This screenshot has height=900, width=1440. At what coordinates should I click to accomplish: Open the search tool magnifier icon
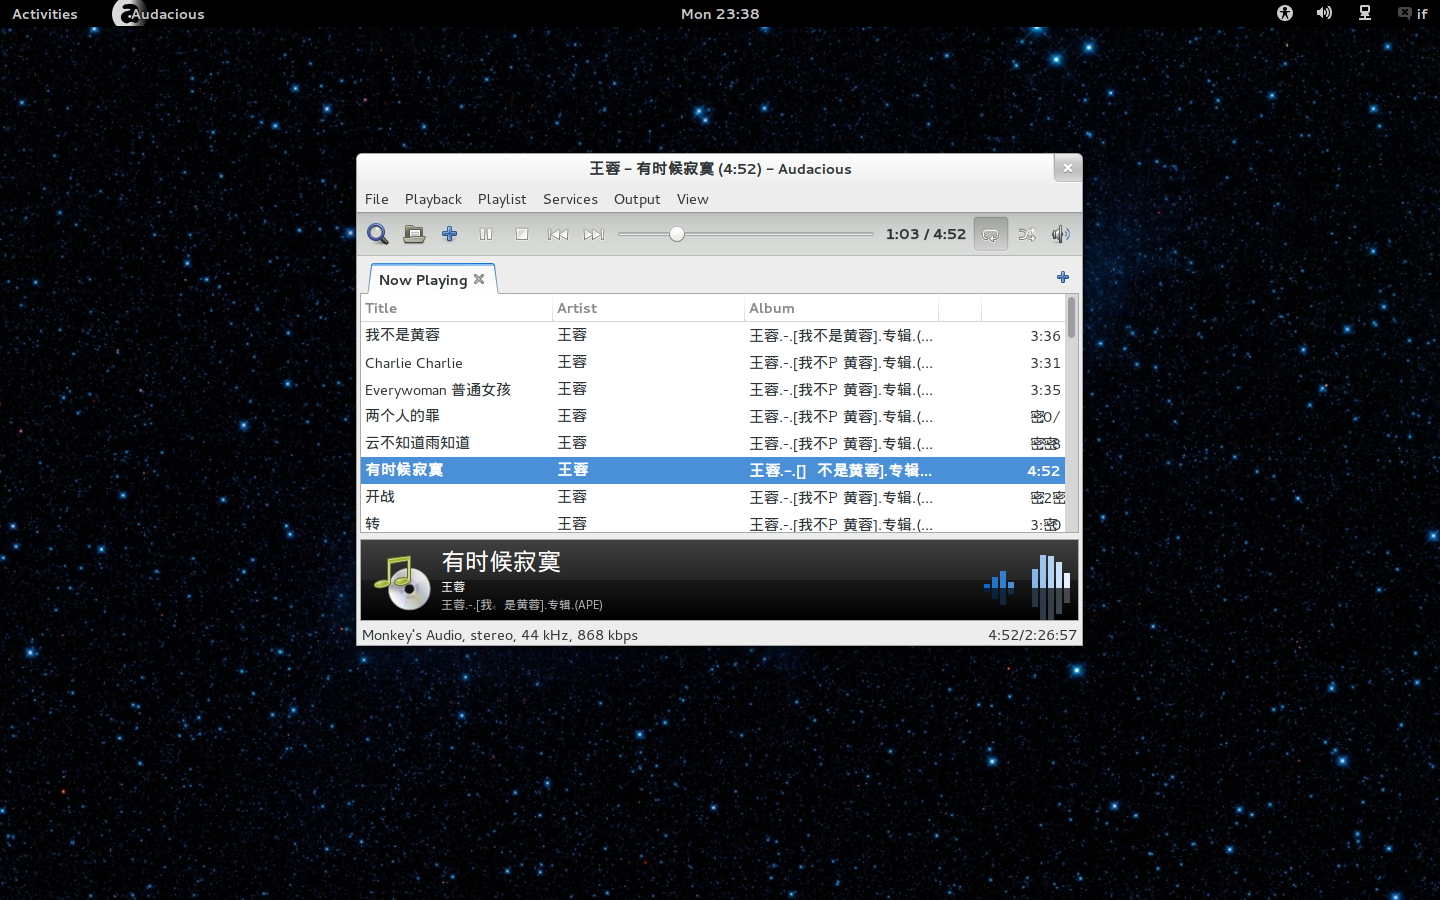377,234
